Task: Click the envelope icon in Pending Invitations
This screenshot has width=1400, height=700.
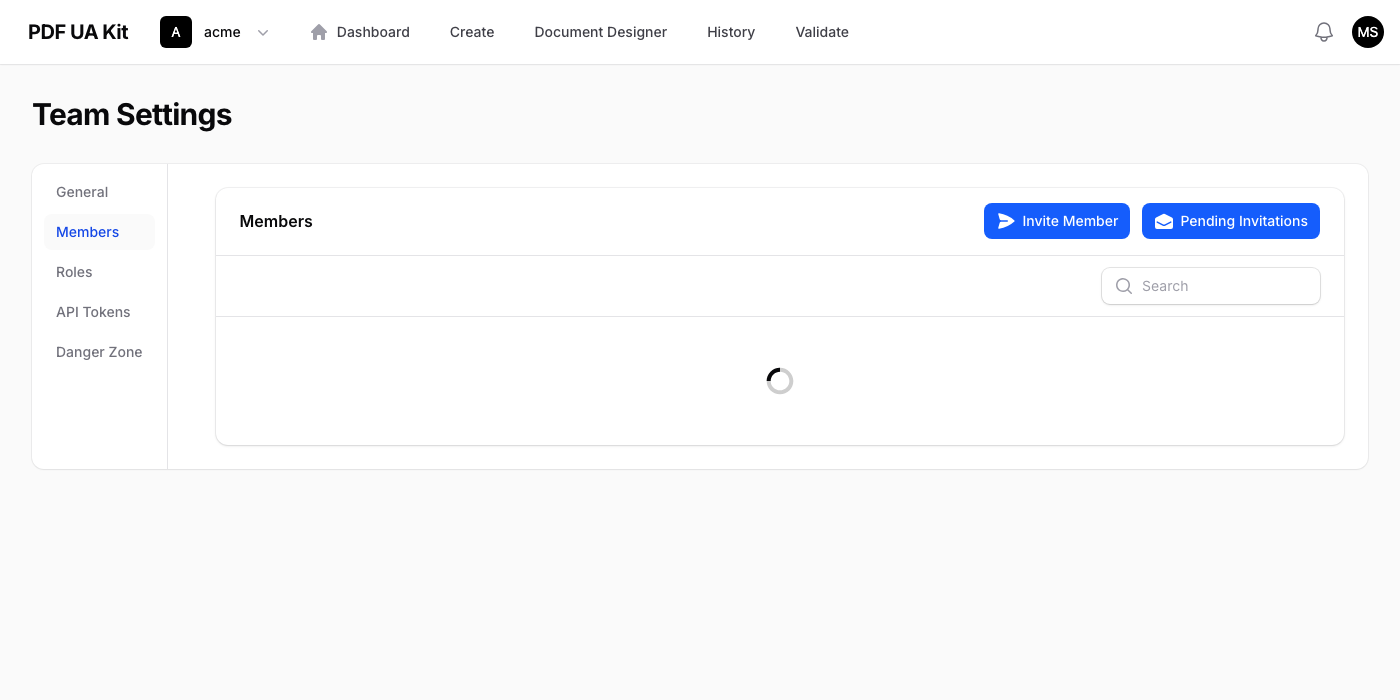Action: pyautogui.click(x=1163, y=220)
